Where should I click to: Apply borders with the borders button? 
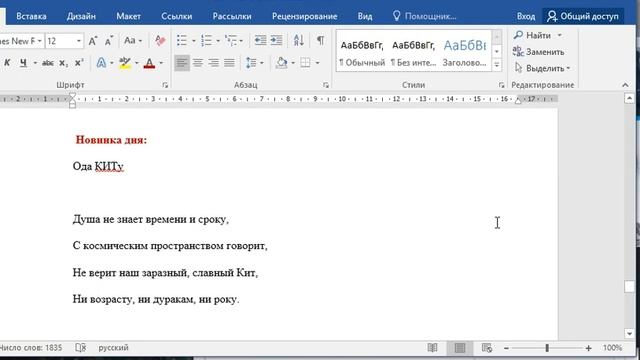click(305, 63)
